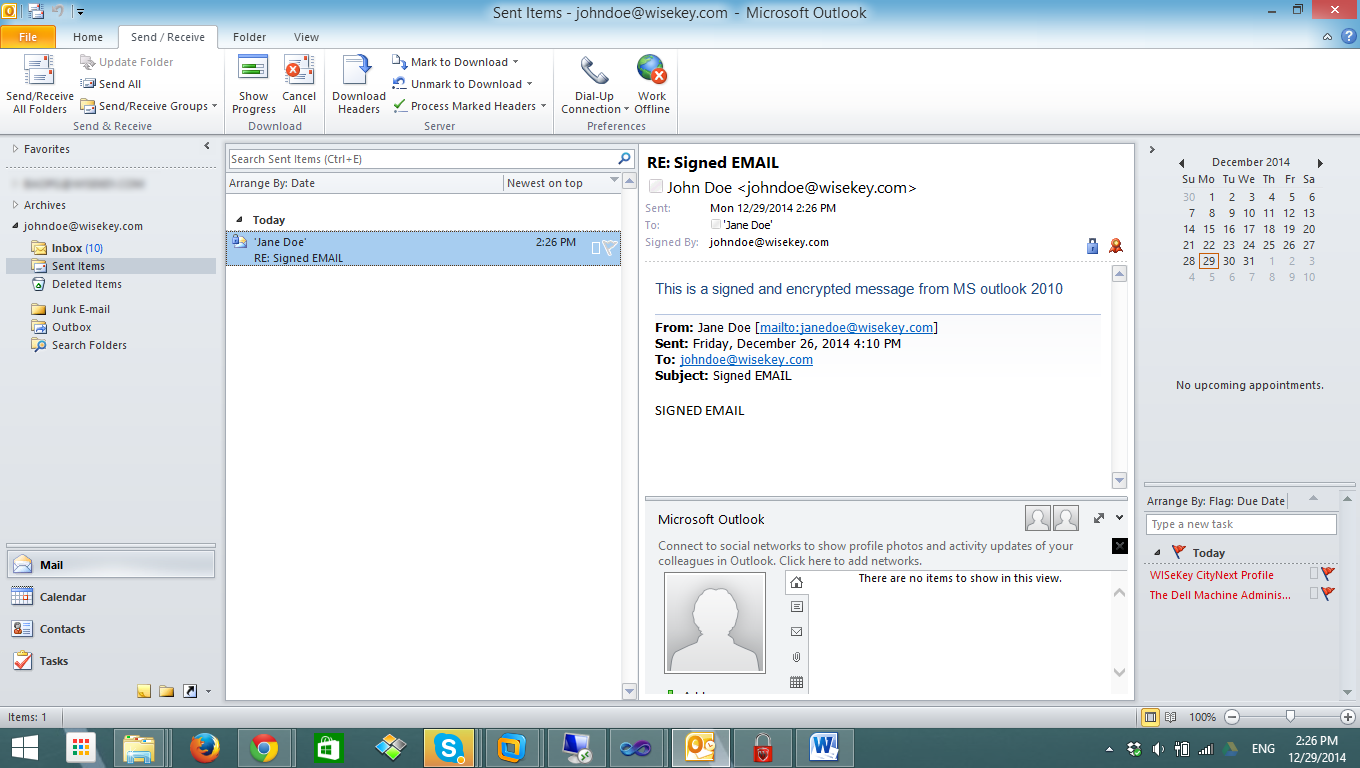The height and width of the screenshot is (768, 1360).
Task: Go to Tasks navigation pane
Action: pos(111,661)
